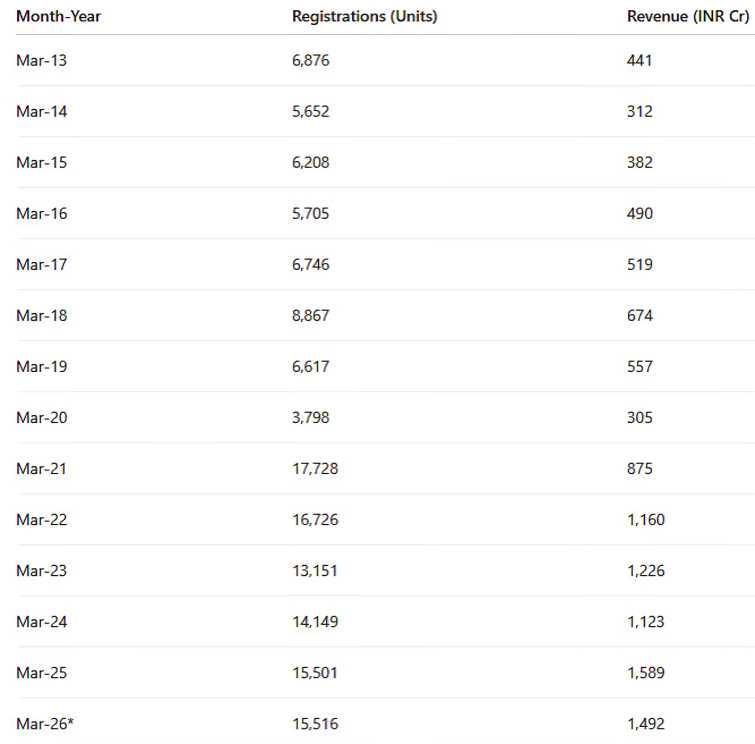
Task: Select the Mar-15 month cell
Action: (41, 163)
